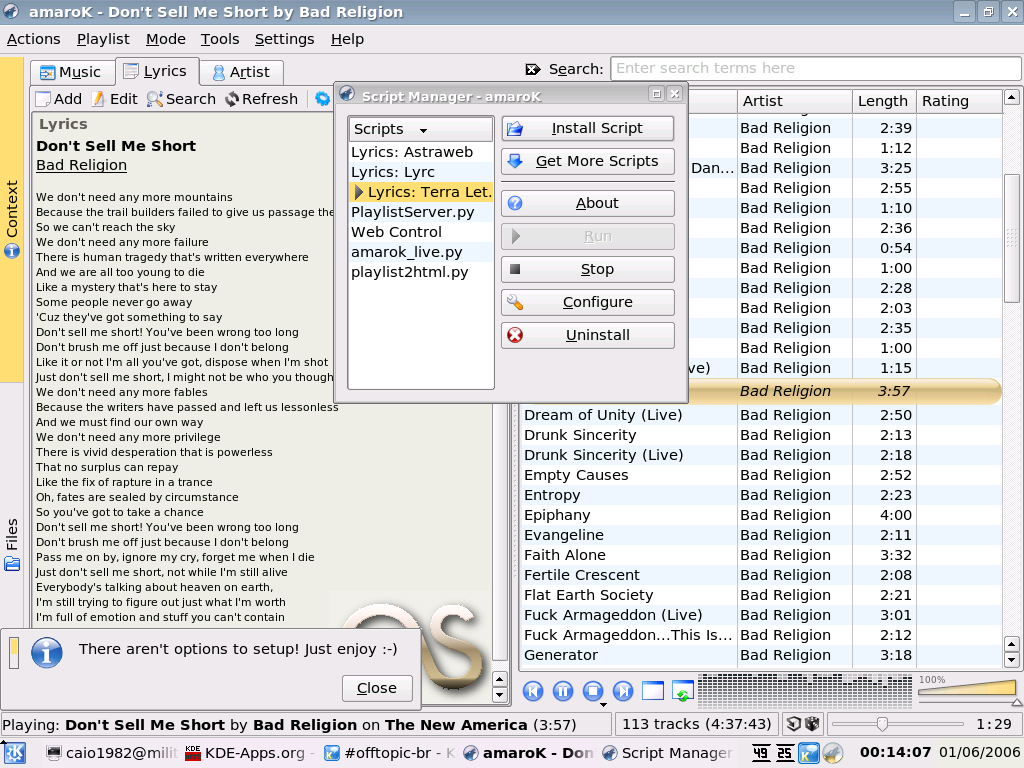Open the Files sidebar panel
This screenshot has width=1024, height=768.
[12, 545]
